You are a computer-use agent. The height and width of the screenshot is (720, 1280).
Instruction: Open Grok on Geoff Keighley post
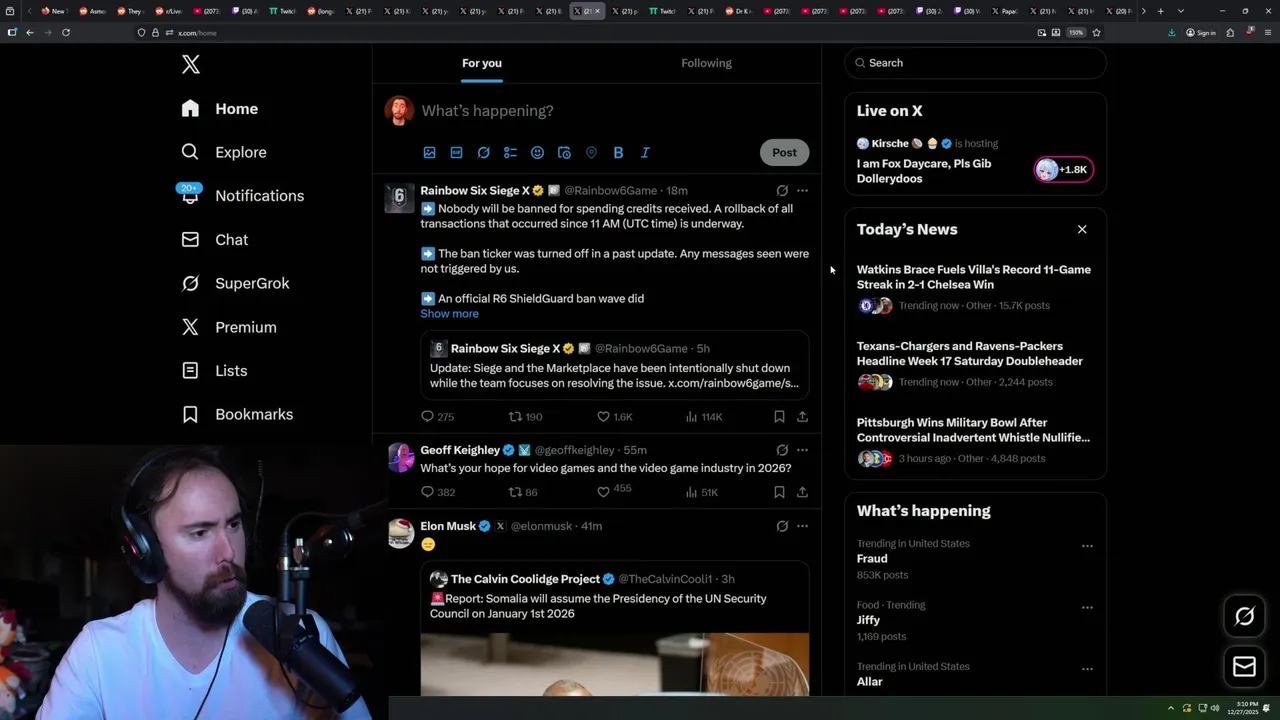pyautogui.click(x=782, y=450)
